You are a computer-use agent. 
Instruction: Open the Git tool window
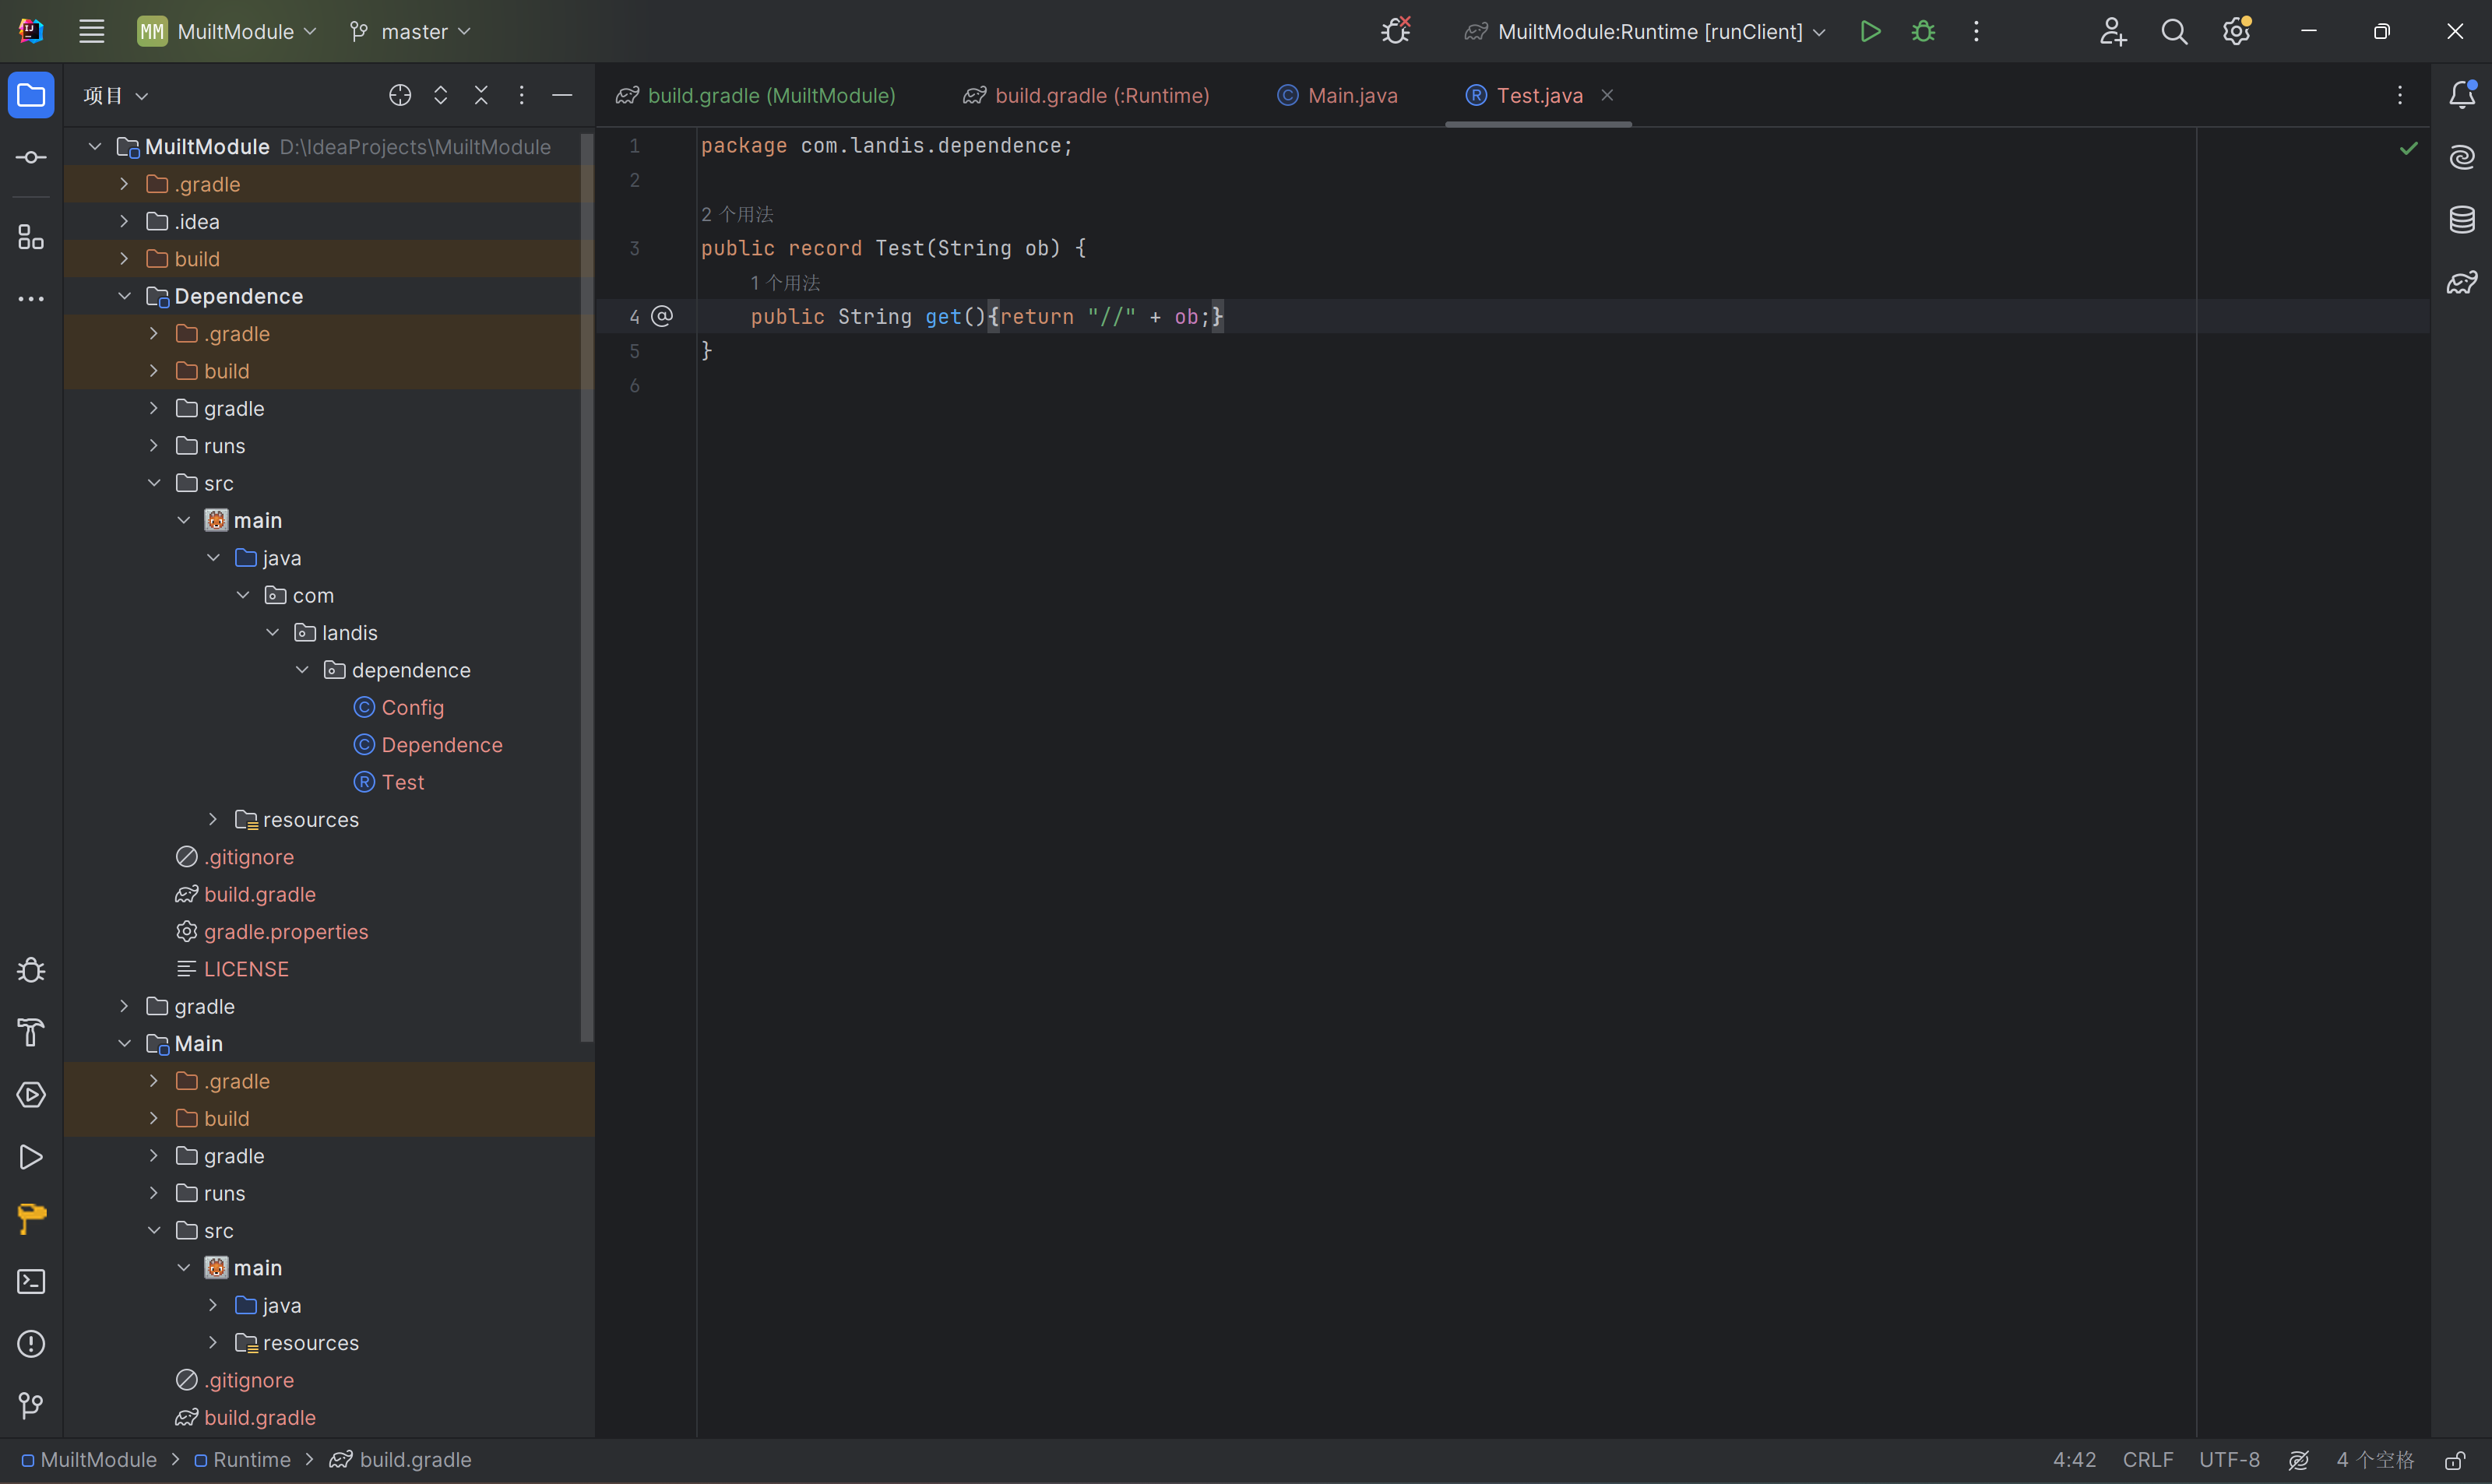(31, 1406)
